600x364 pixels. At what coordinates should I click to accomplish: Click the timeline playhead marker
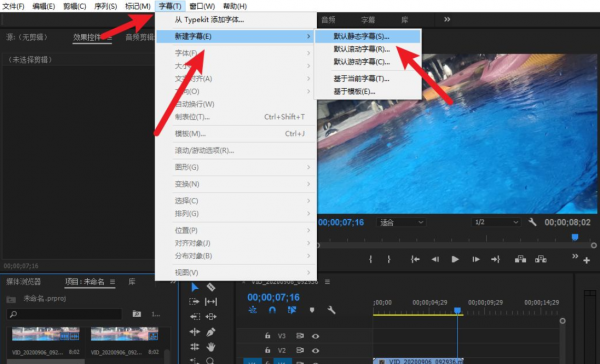(457, 310)
